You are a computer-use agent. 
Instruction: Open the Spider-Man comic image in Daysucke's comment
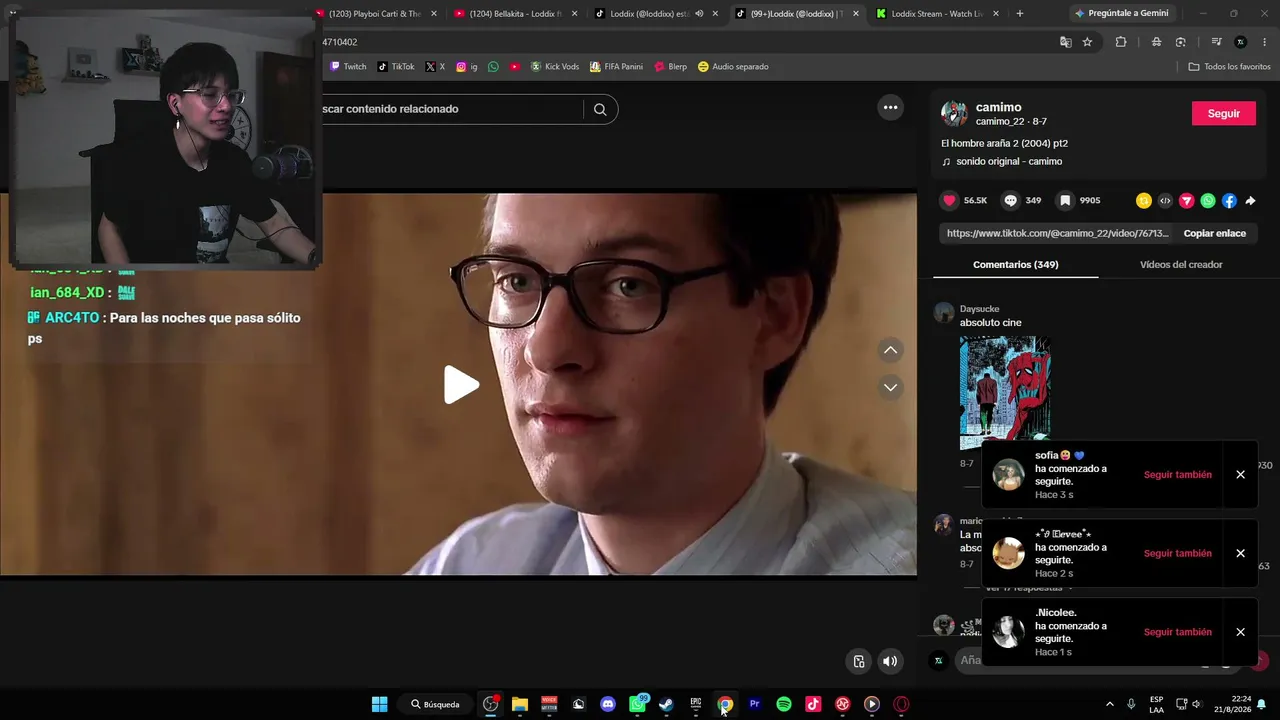1005,393
